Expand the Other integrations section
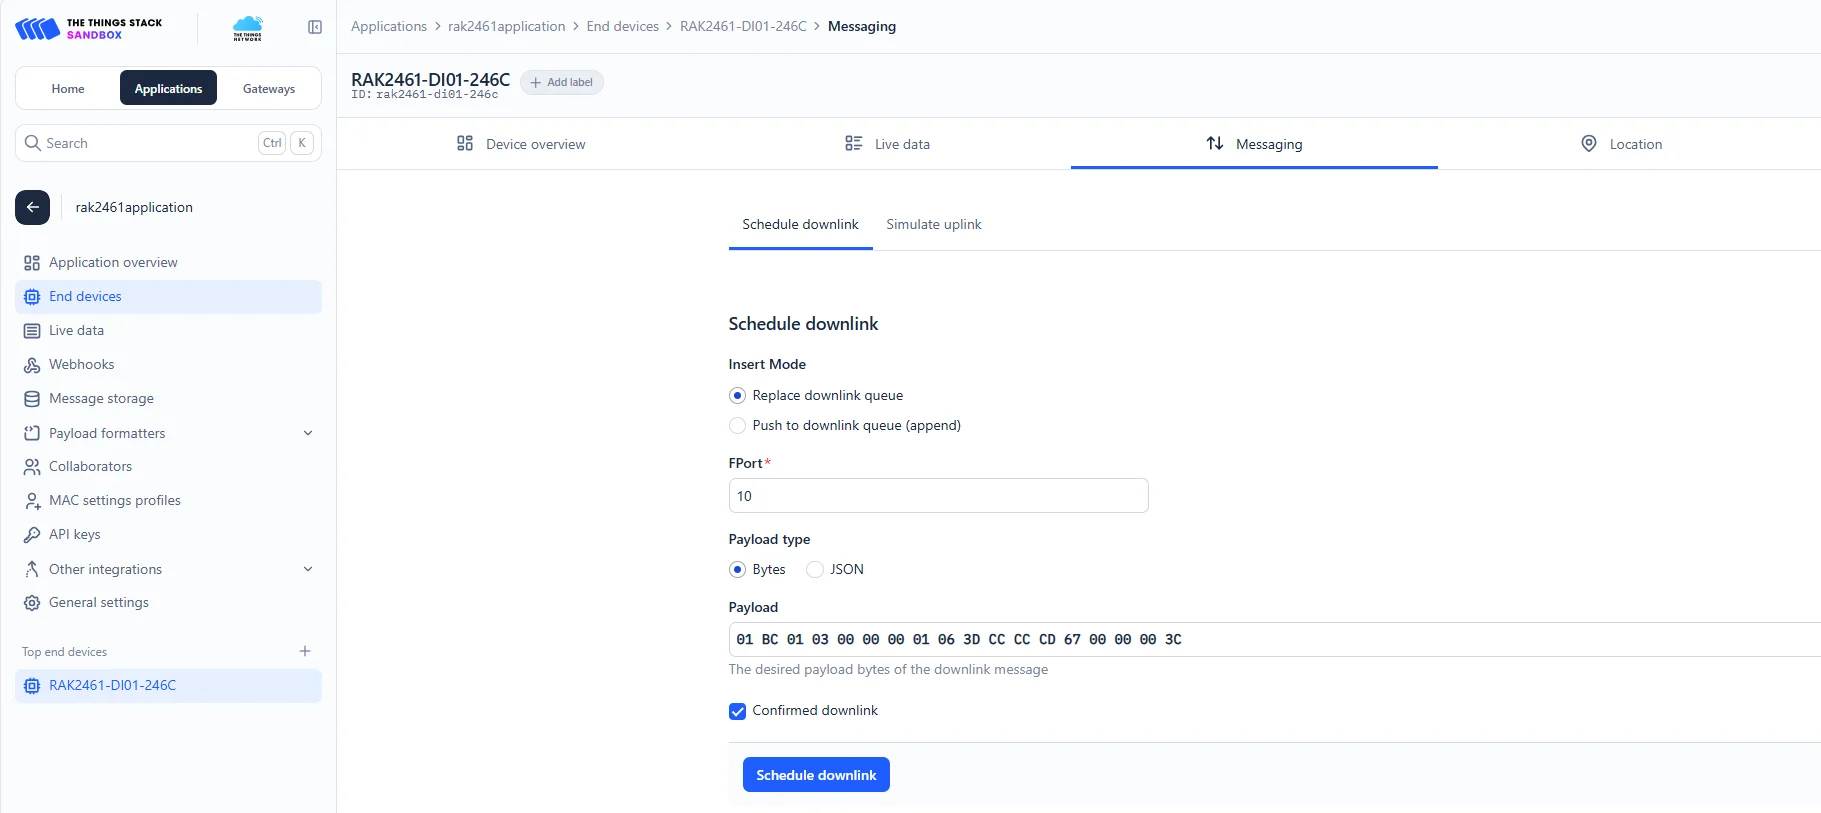Image resolution: width=1821 pixels, height=813 pixels. tap(168, 569)
